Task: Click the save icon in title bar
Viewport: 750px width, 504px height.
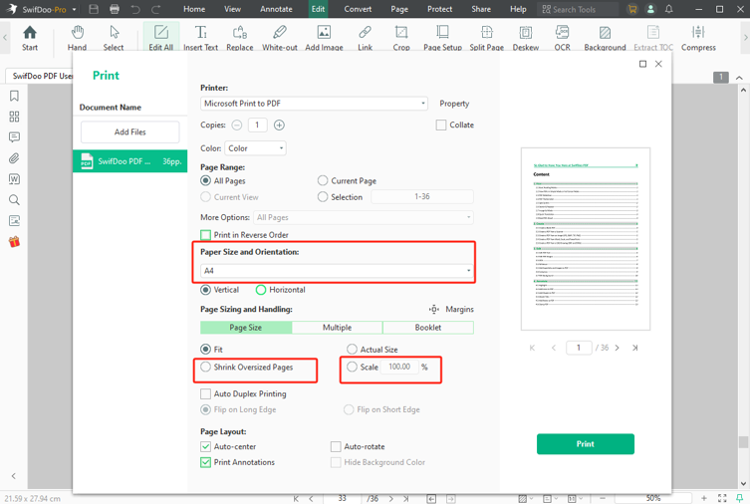Action: 94,9
